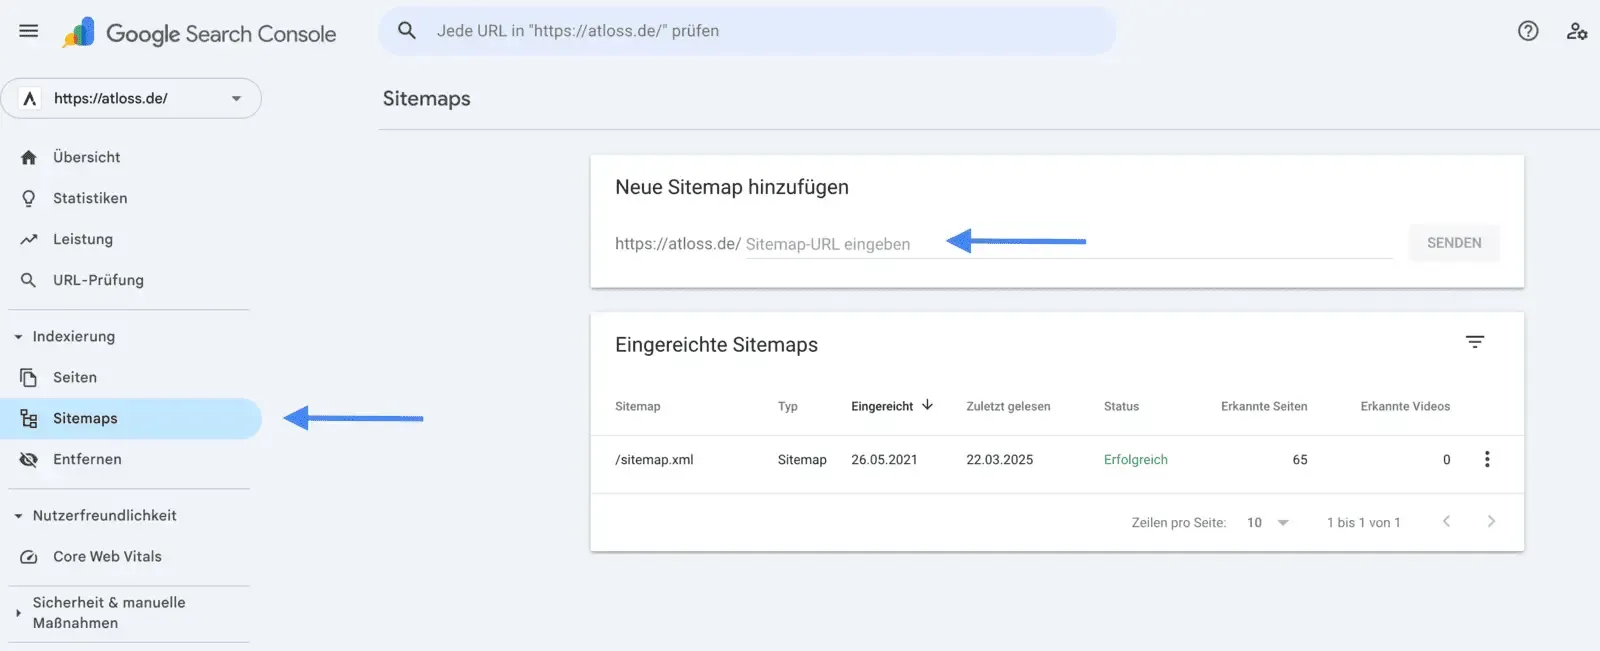This screenshot has height=651, width=1600.
Task: Click the Sitemaps tree icon
Action: tap(29, 418)
